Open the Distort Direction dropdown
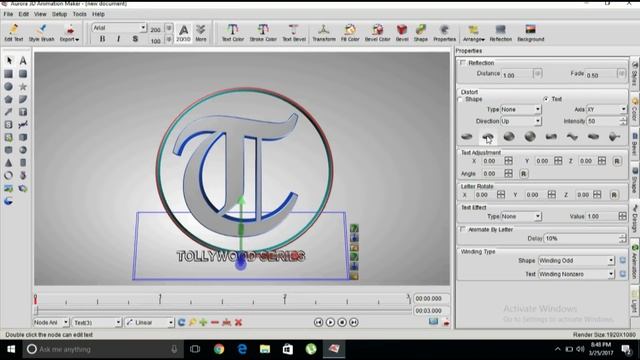Viewport: 640px width, 360px height. pos(520,121)
